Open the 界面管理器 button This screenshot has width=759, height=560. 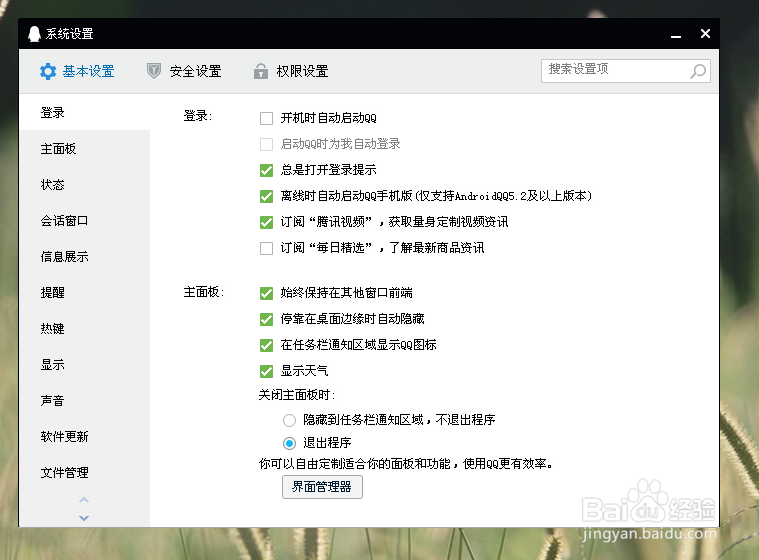click(322, 487)
